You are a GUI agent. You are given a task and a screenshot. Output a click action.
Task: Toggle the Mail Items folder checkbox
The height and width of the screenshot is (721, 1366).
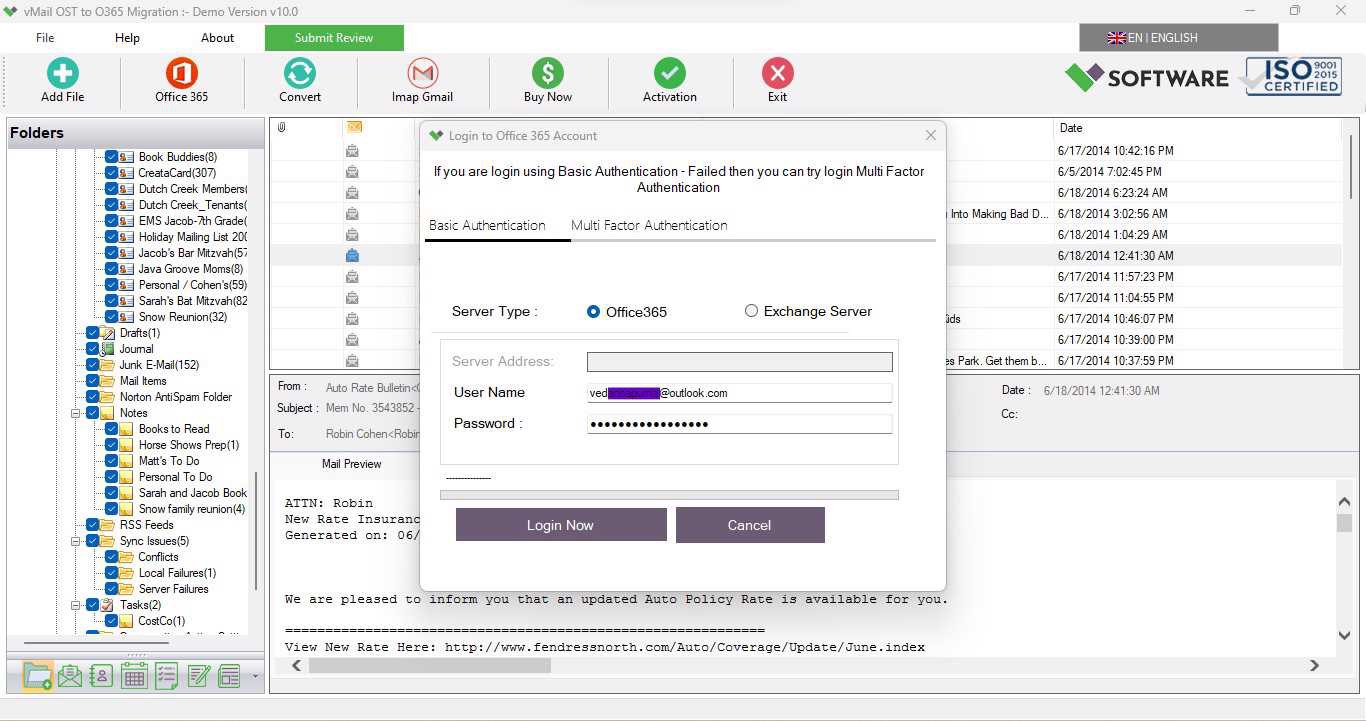pos(93,381)
